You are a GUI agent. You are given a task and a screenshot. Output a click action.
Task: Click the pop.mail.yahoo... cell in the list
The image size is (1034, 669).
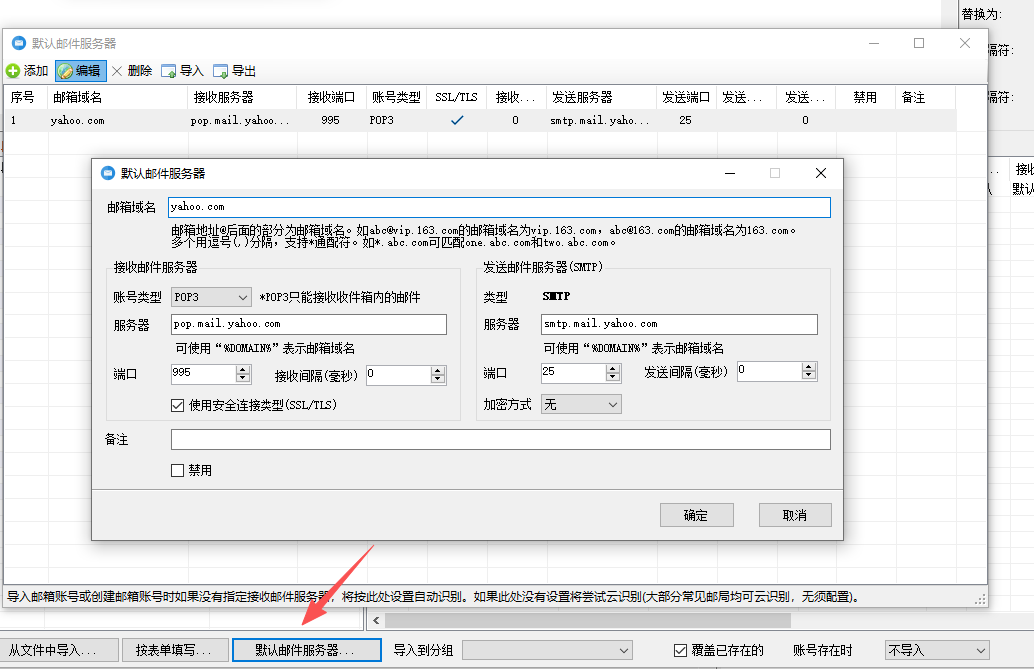pyautogui.click(x=240, y=121)
